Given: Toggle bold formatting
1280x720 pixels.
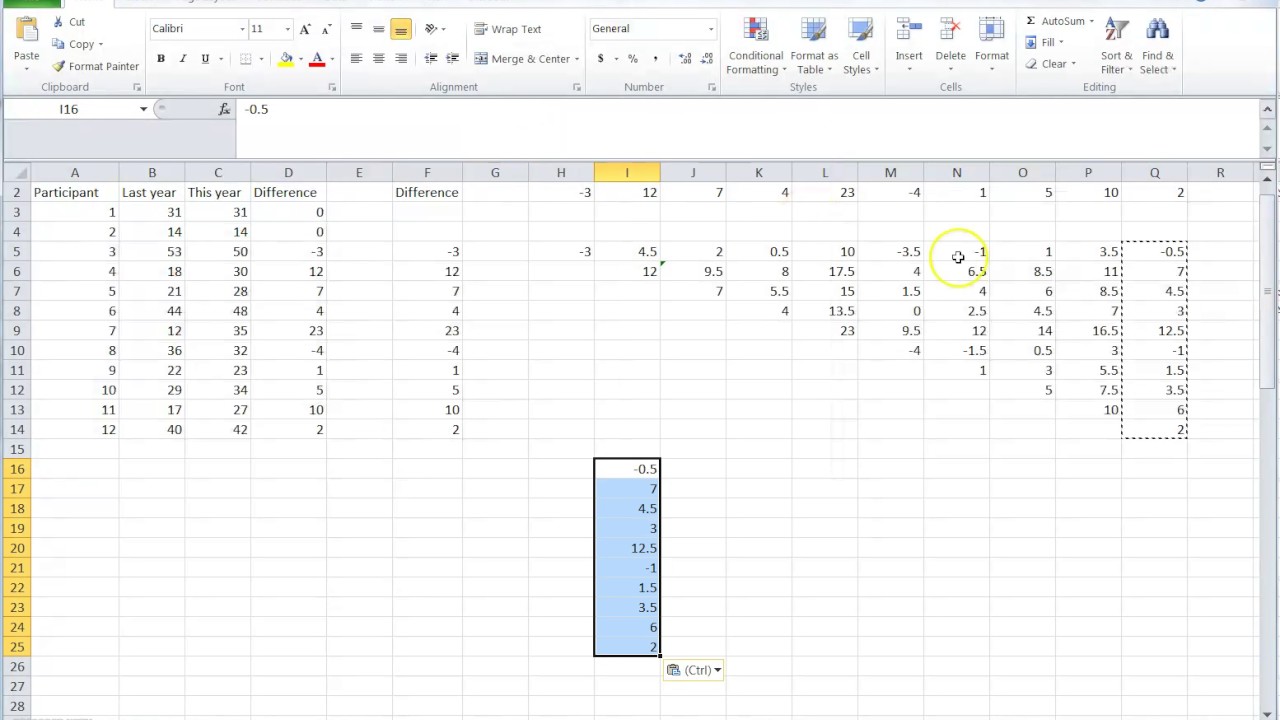Looking at the screenshot, I should click(x=160, y=59).
